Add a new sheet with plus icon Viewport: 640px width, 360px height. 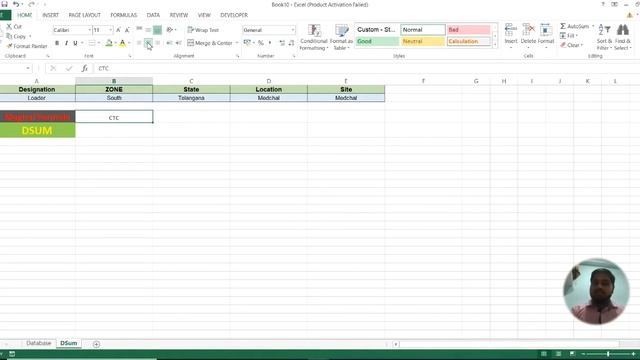coord(96,344)
